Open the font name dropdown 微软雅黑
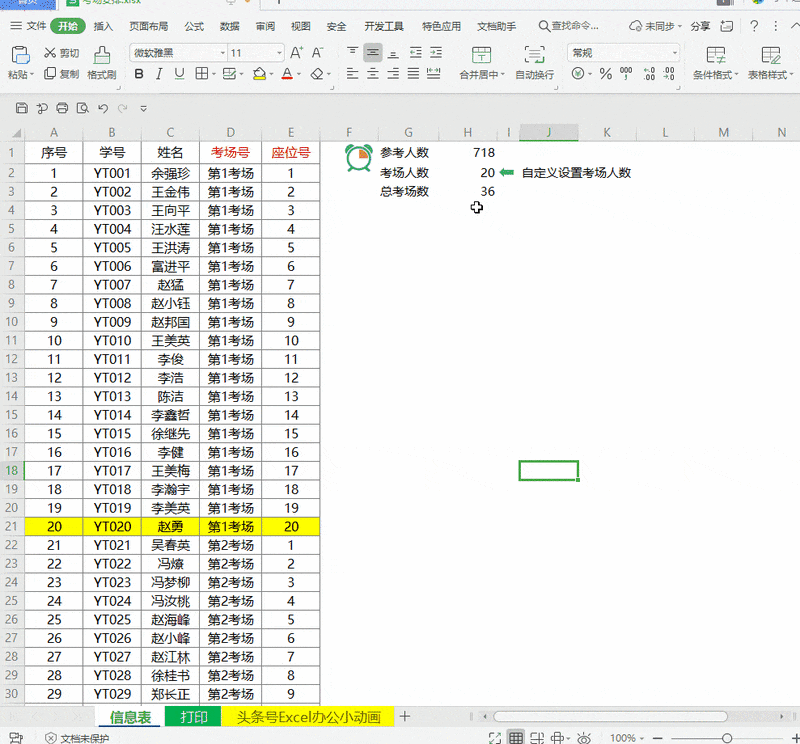 178,52
